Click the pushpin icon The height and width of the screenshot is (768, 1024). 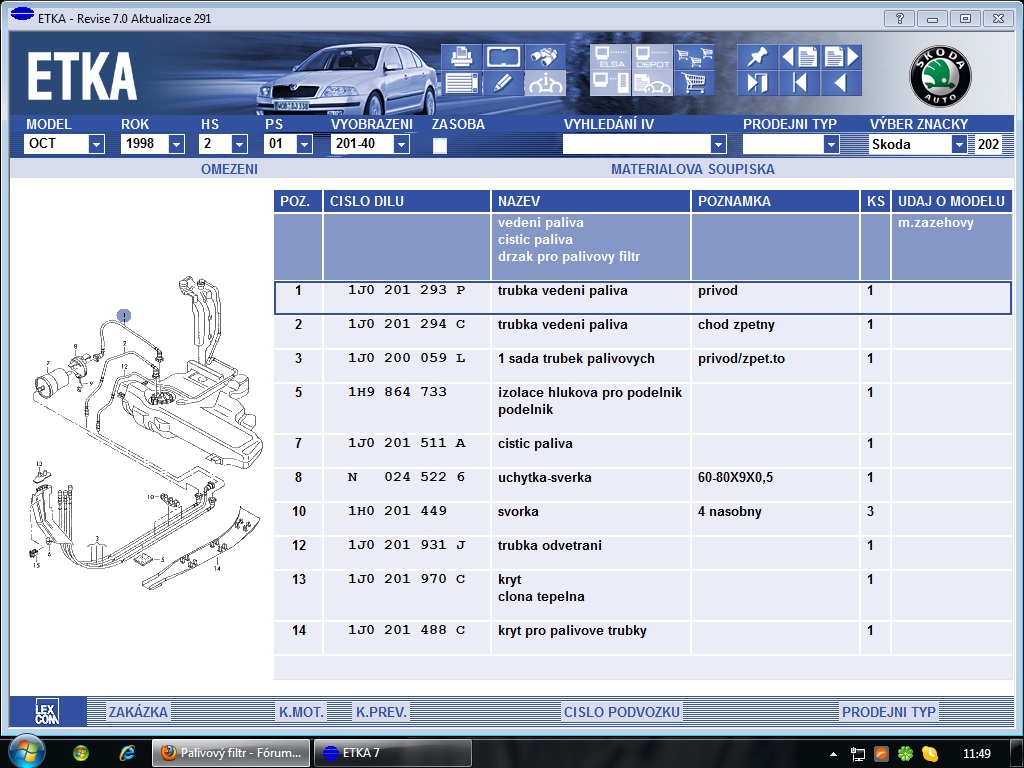coord(757,57)
